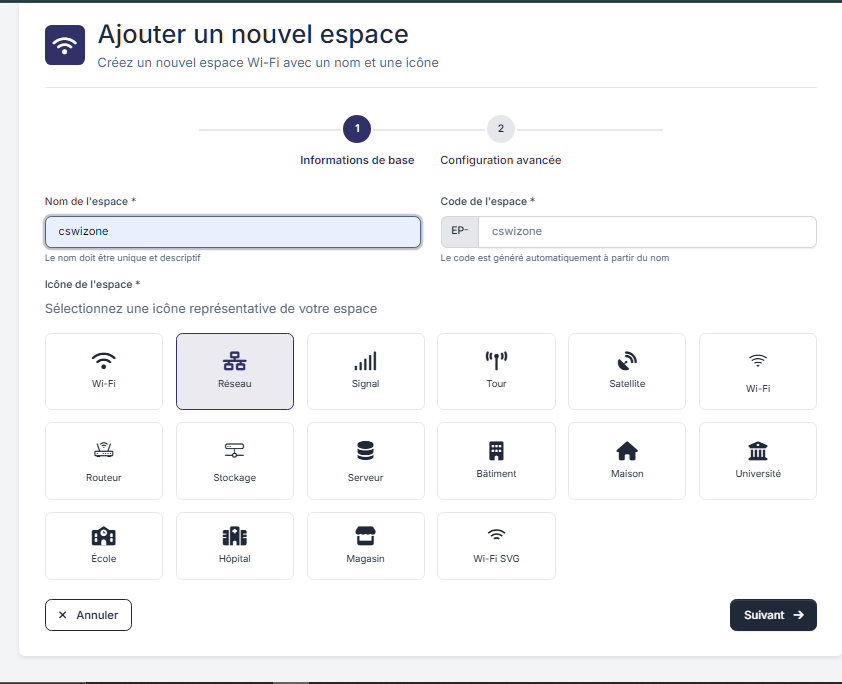Select the Maison icon
Viewport: 842px width, 684px height.
(x=626, y=461)
